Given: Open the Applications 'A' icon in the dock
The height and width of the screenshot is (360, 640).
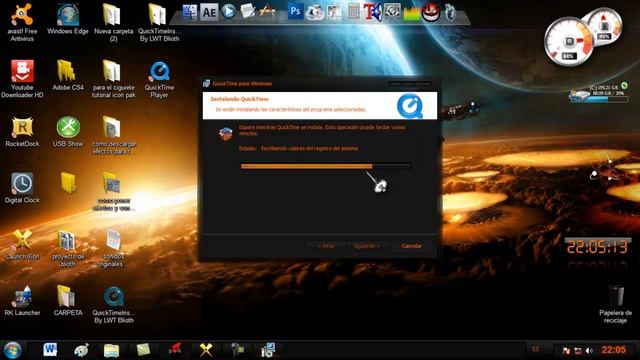Looking at the screenshot, I should pyautogui.click(x=267, y=11).
